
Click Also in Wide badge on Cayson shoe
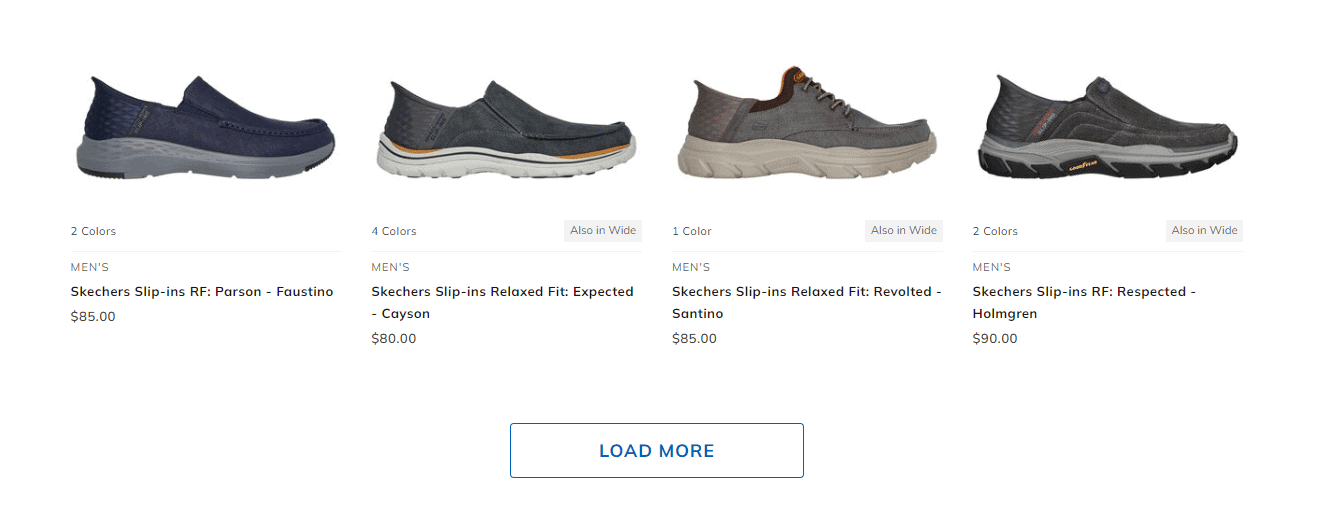(x=603, y=231)
